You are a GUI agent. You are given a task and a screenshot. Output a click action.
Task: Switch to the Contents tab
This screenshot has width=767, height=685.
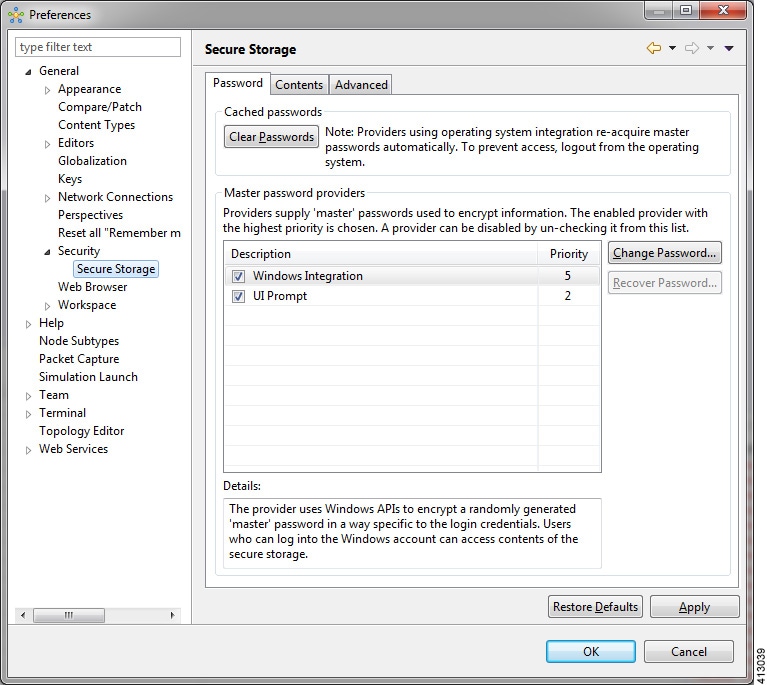click(x=299, y=85)
